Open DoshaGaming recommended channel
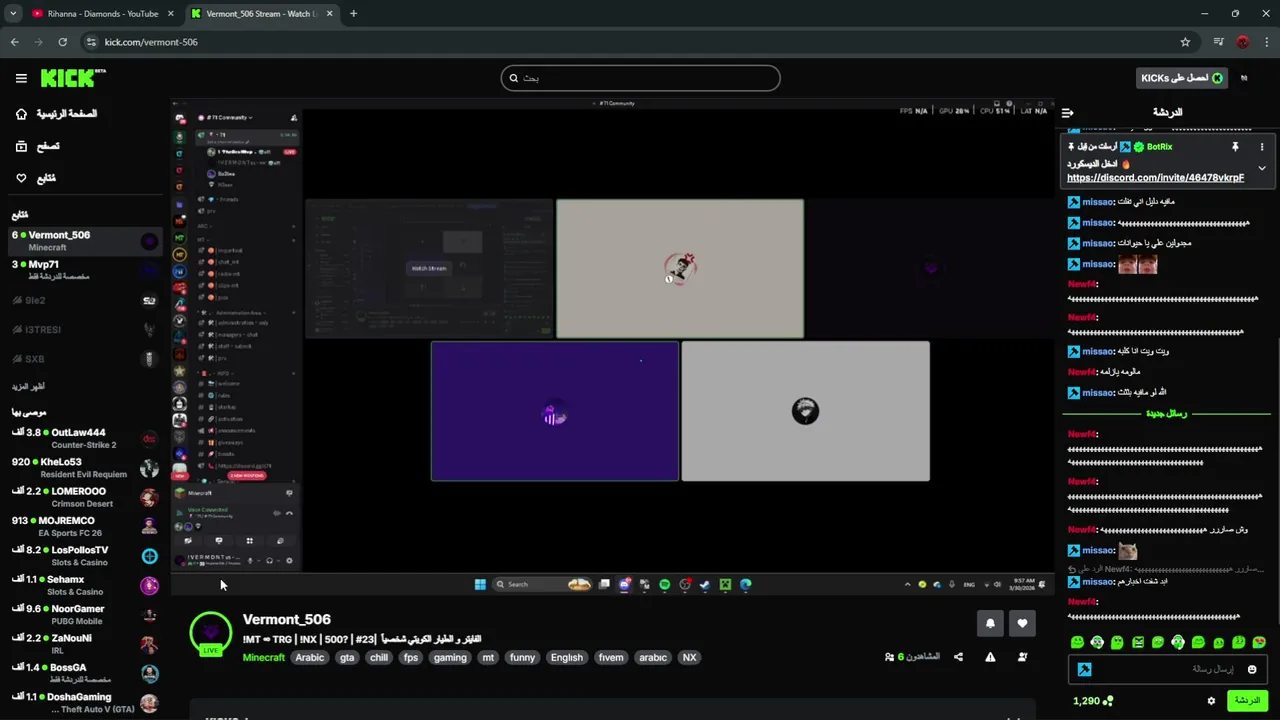Viewport: 1280px width, 720px height. 84,702
